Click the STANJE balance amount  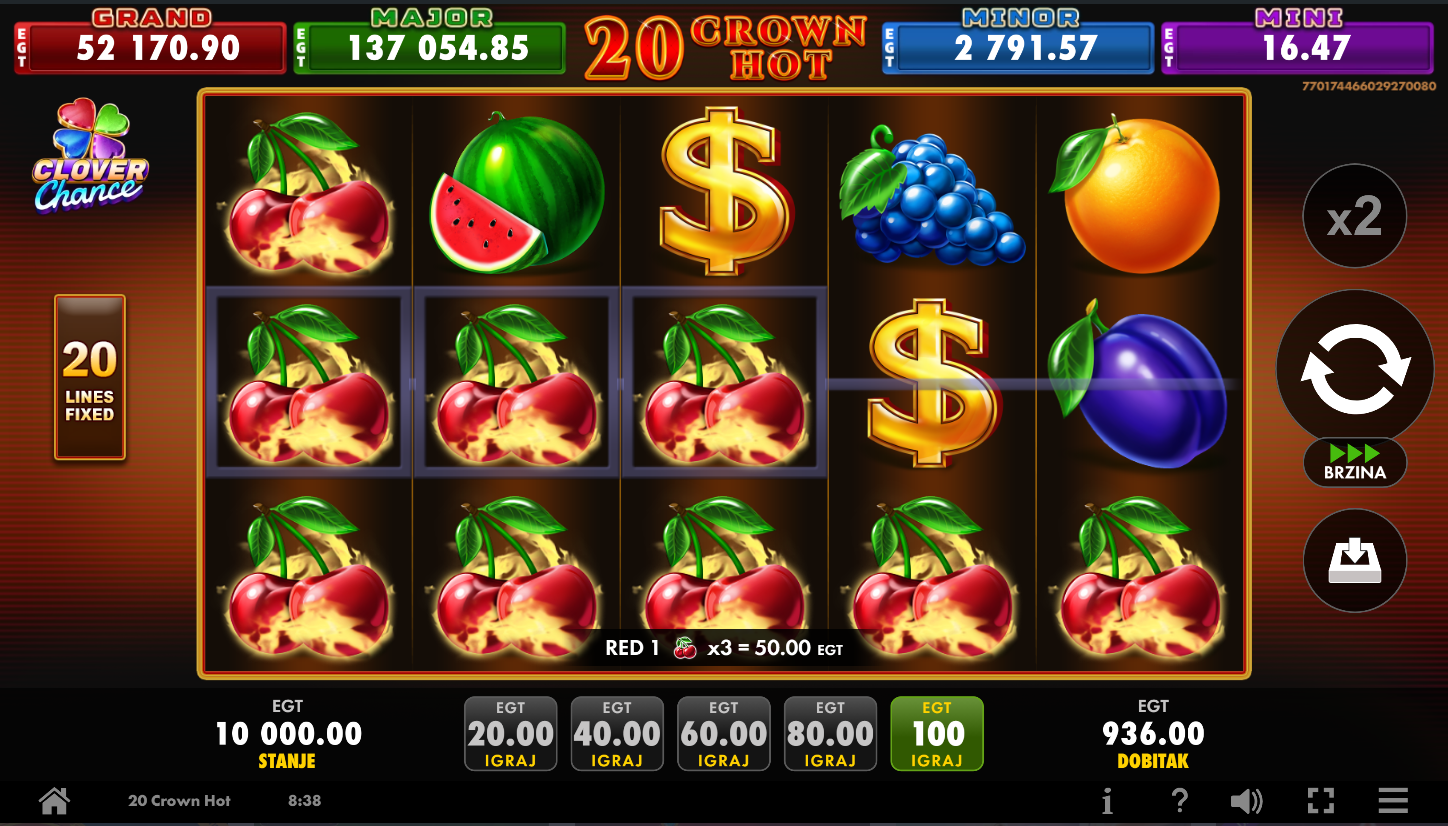pyautogui.click(x=289, y=734)
